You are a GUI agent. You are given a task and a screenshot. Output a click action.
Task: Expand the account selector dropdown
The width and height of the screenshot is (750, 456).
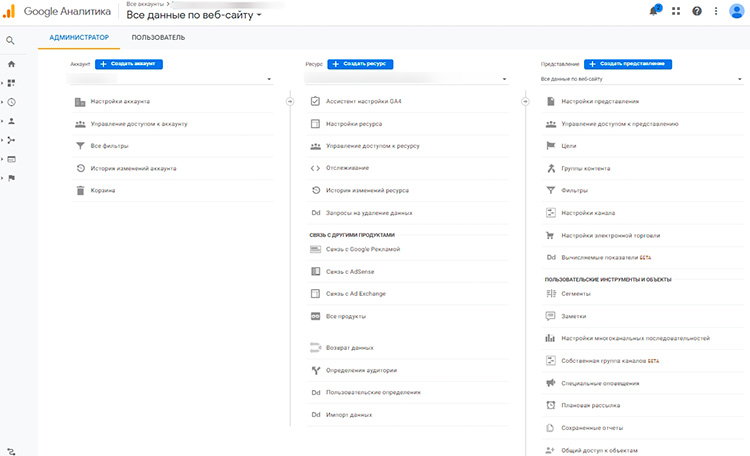[172, 78]
